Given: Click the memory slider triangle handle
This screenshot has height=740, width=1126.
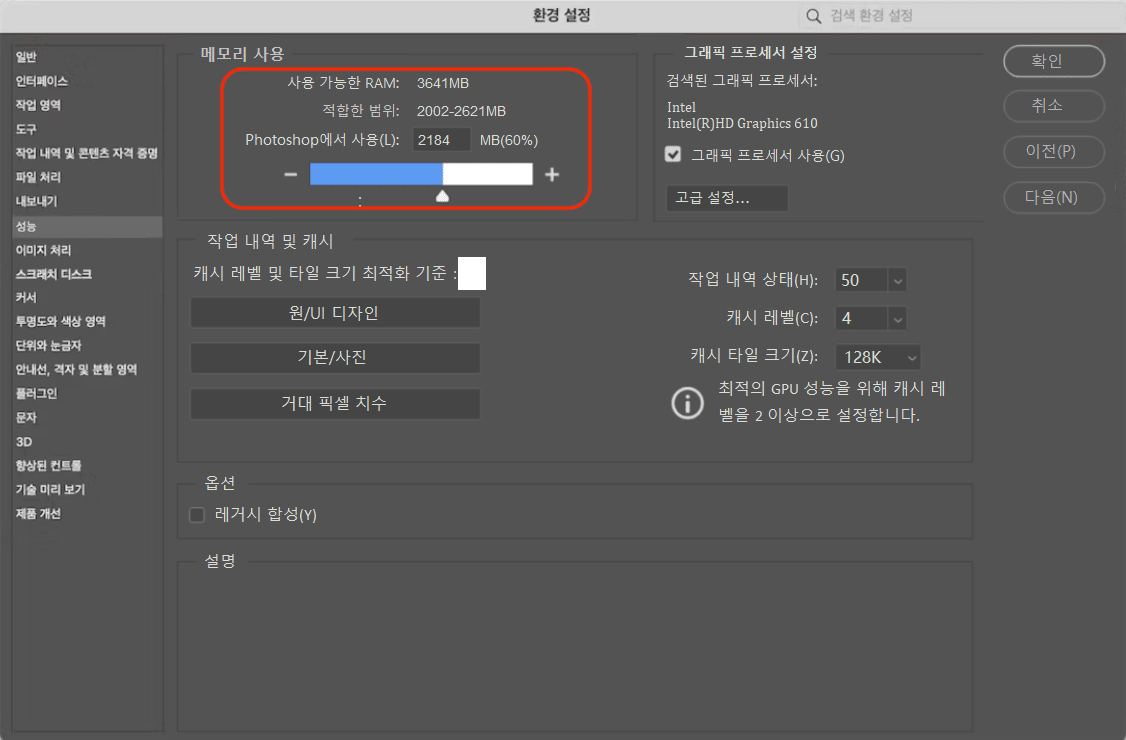Looking at the screenshot, I should point(442,196).
